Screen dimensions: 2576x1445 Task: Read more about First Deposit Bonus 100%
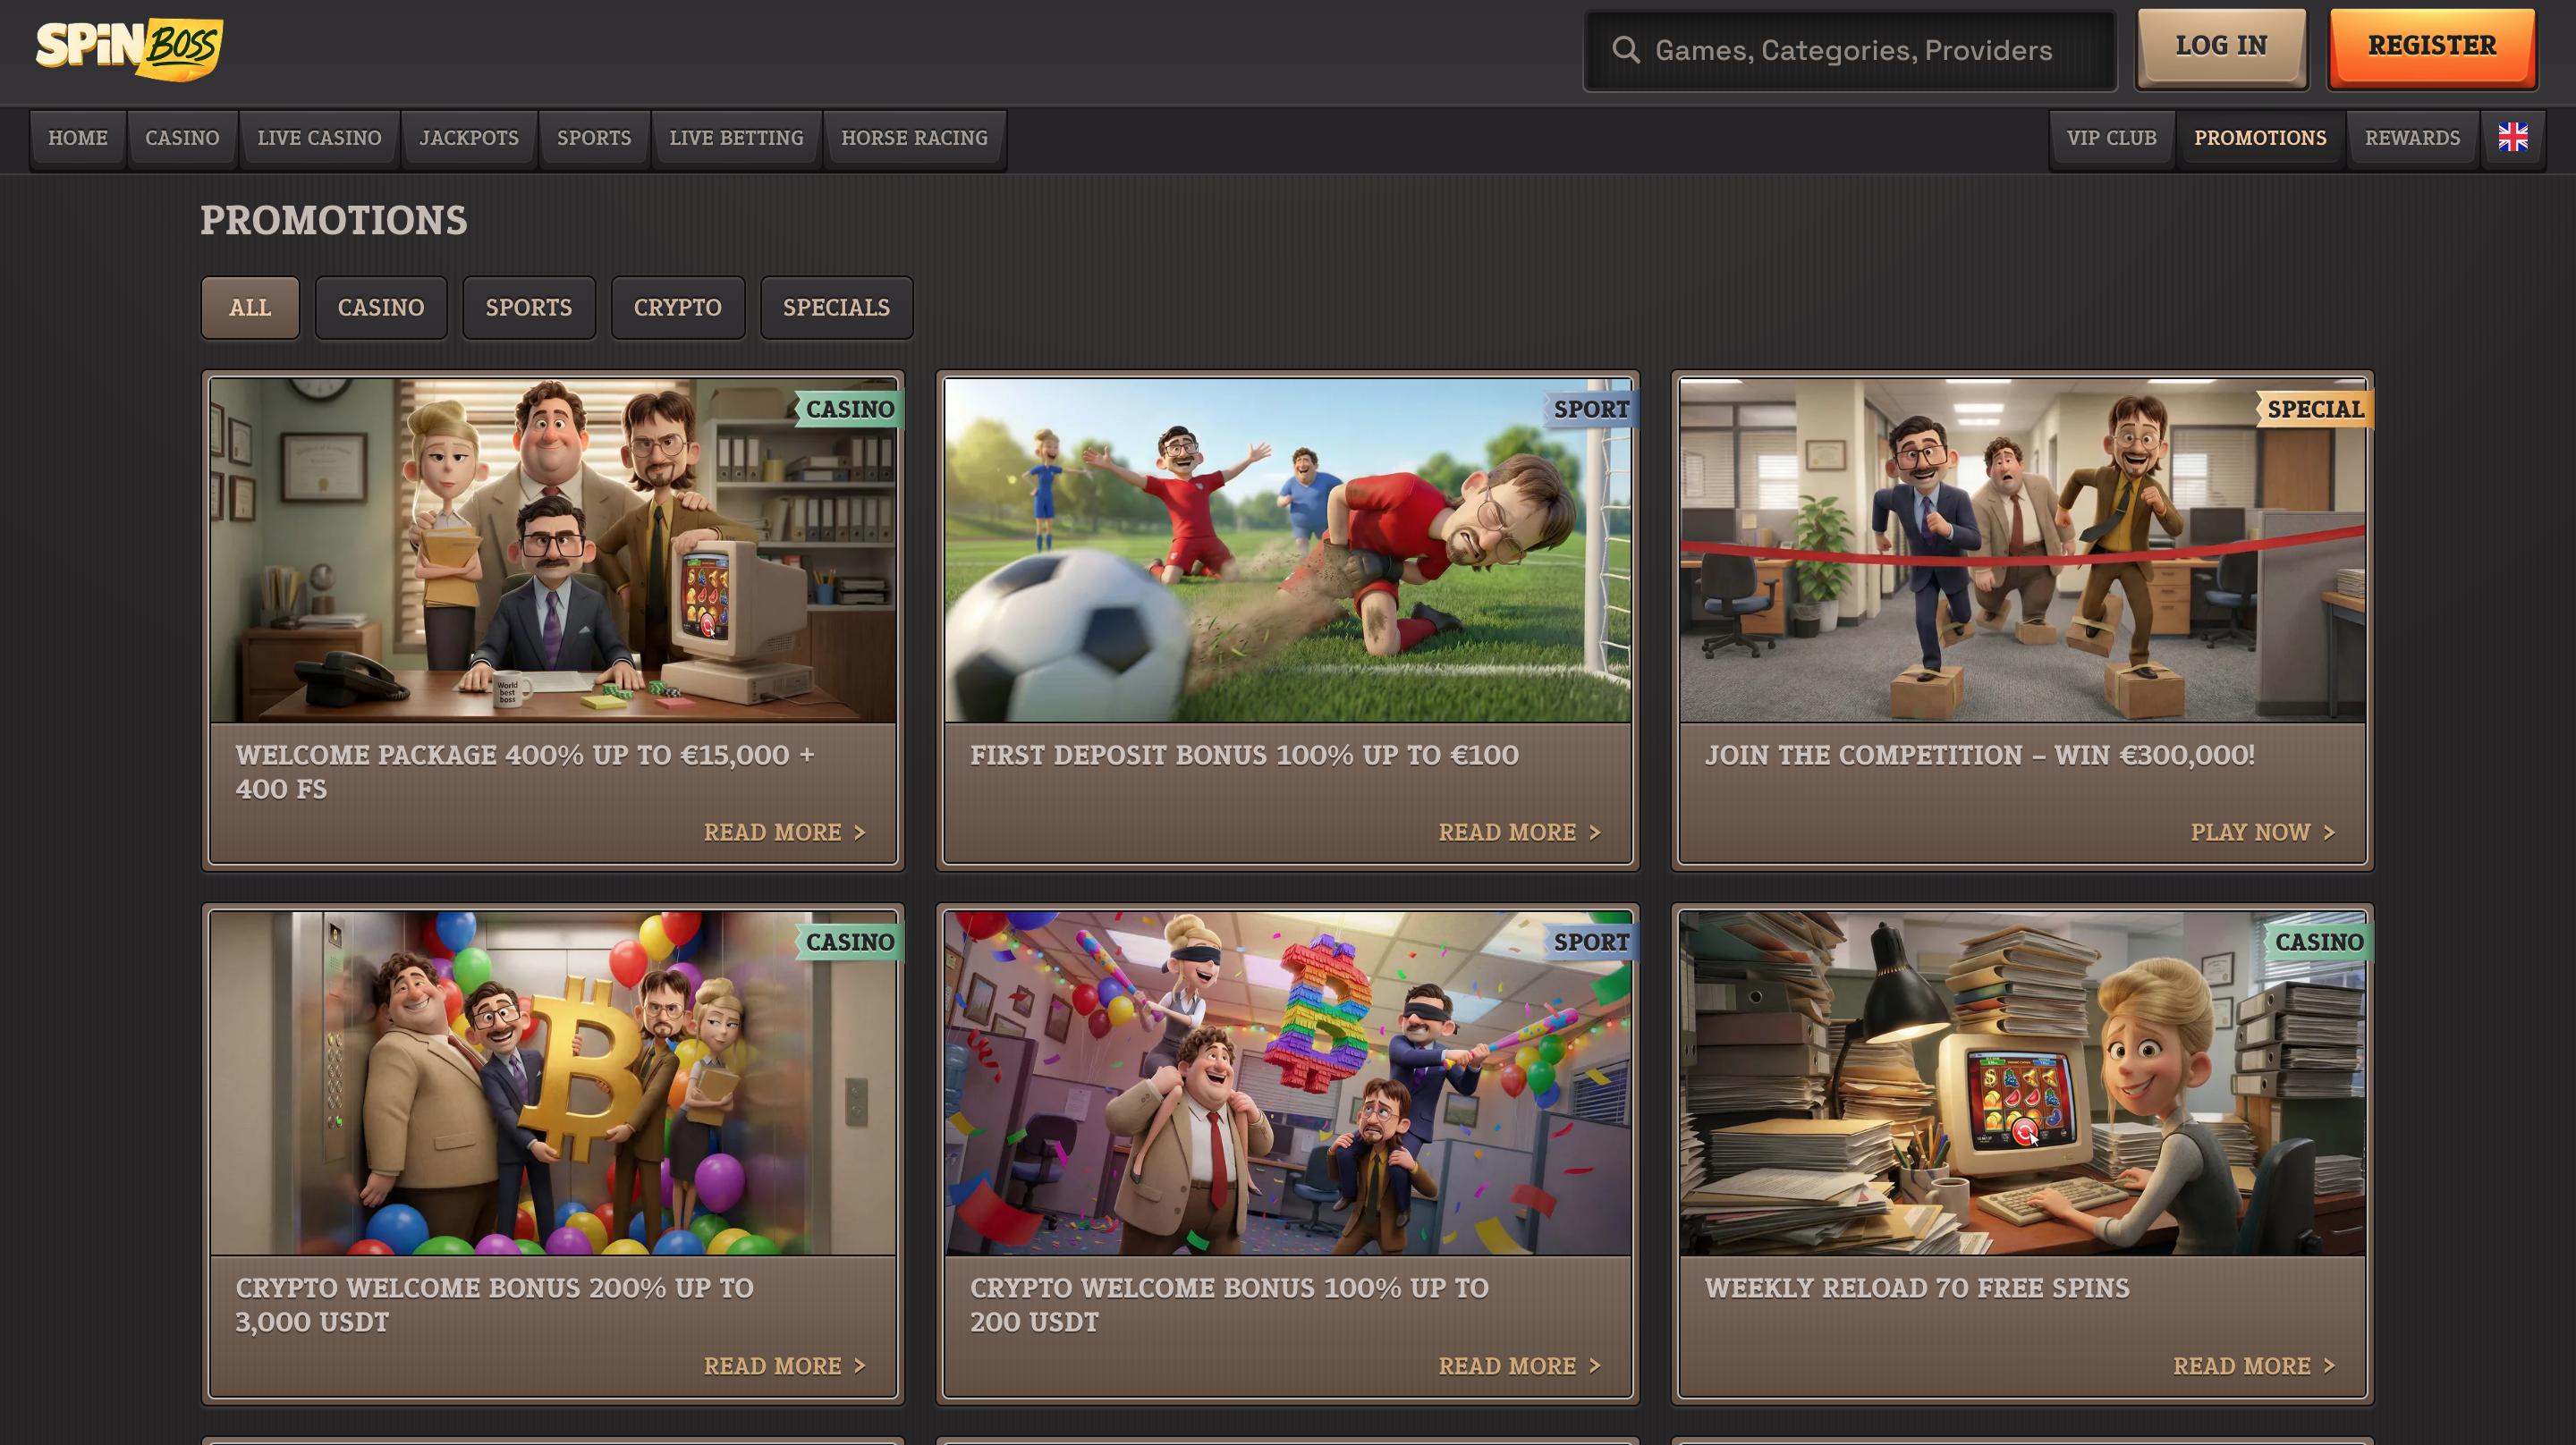pyautogui.click(x=1519, y=832)
